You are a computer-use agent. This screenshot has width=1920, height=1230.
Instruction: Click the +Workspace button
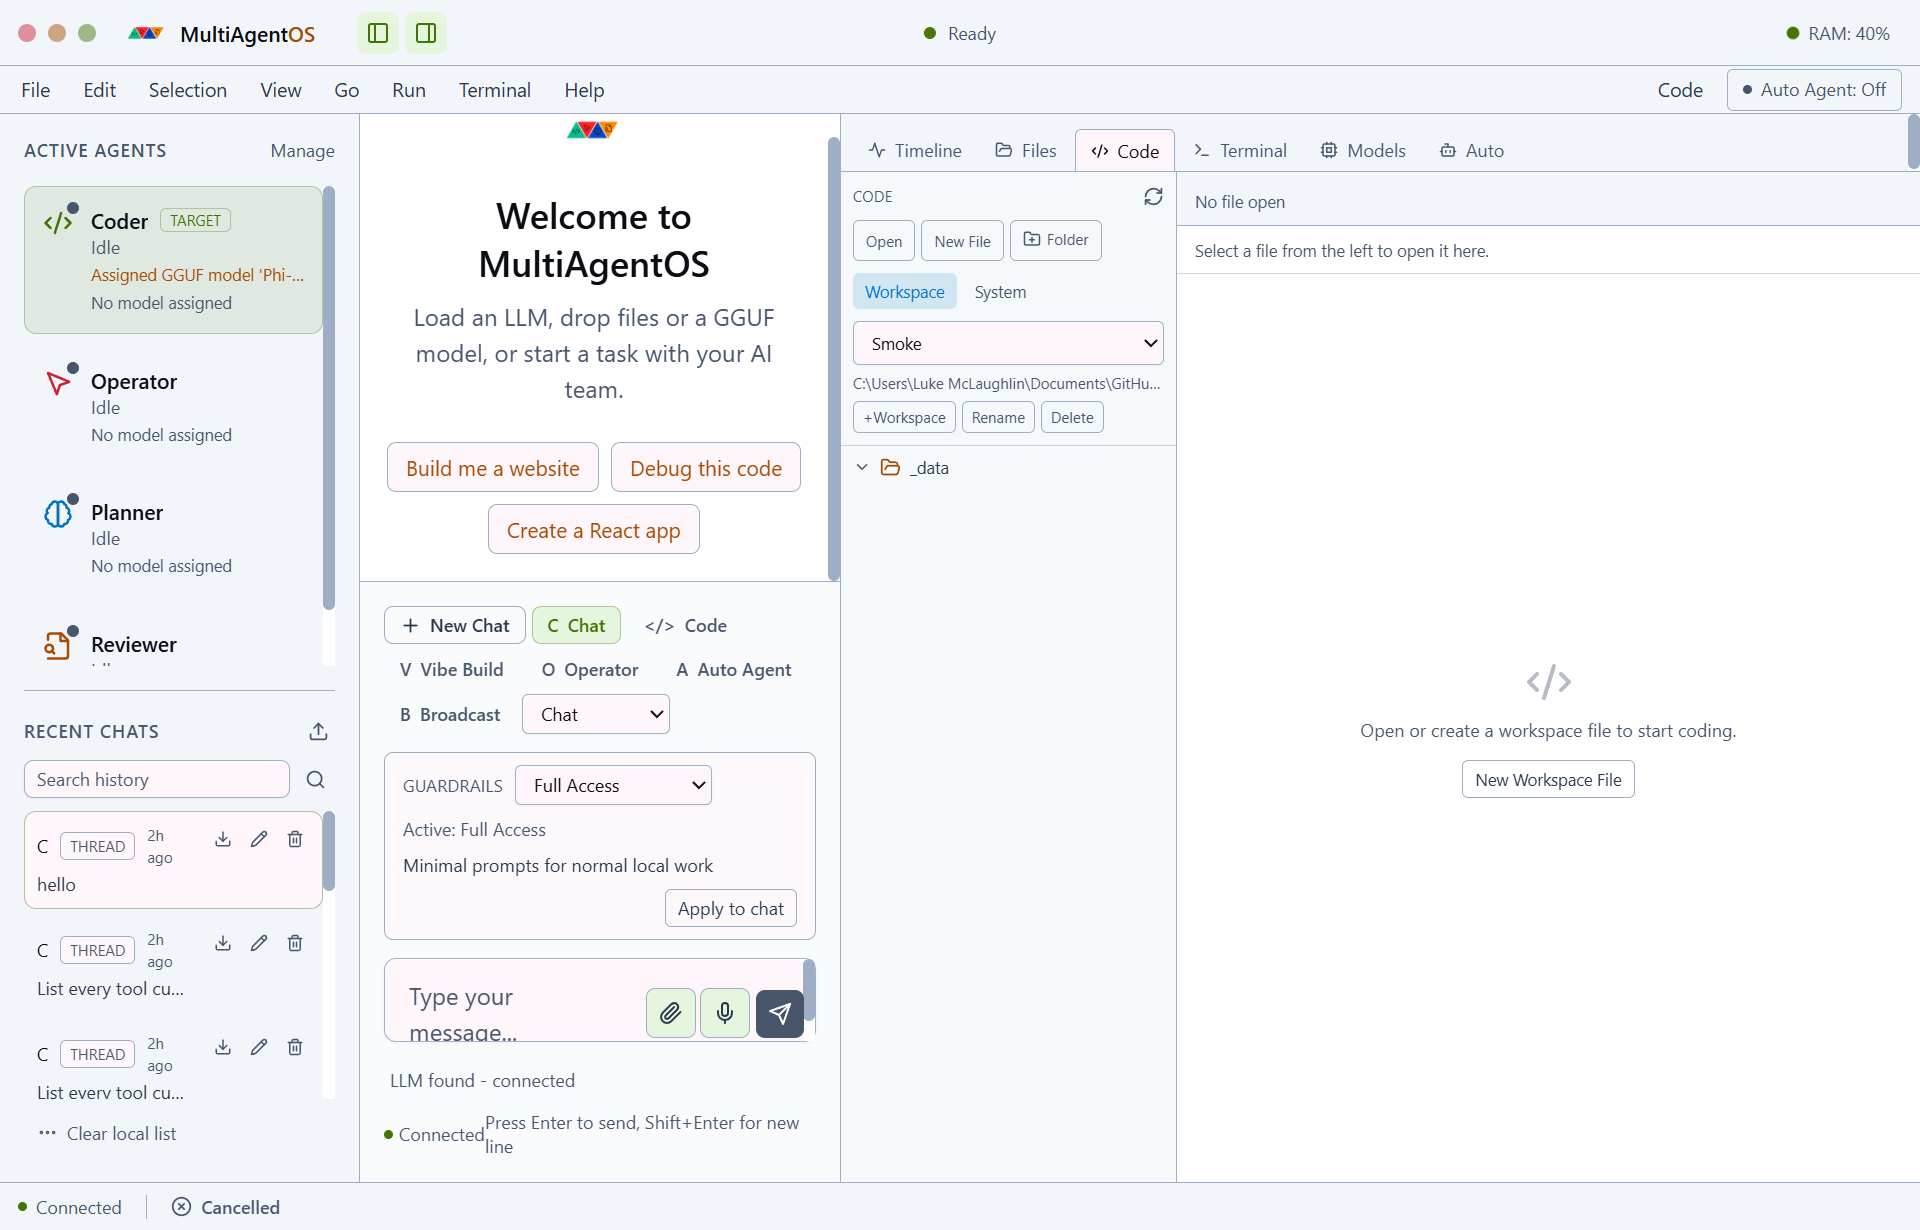coord(904,418)
